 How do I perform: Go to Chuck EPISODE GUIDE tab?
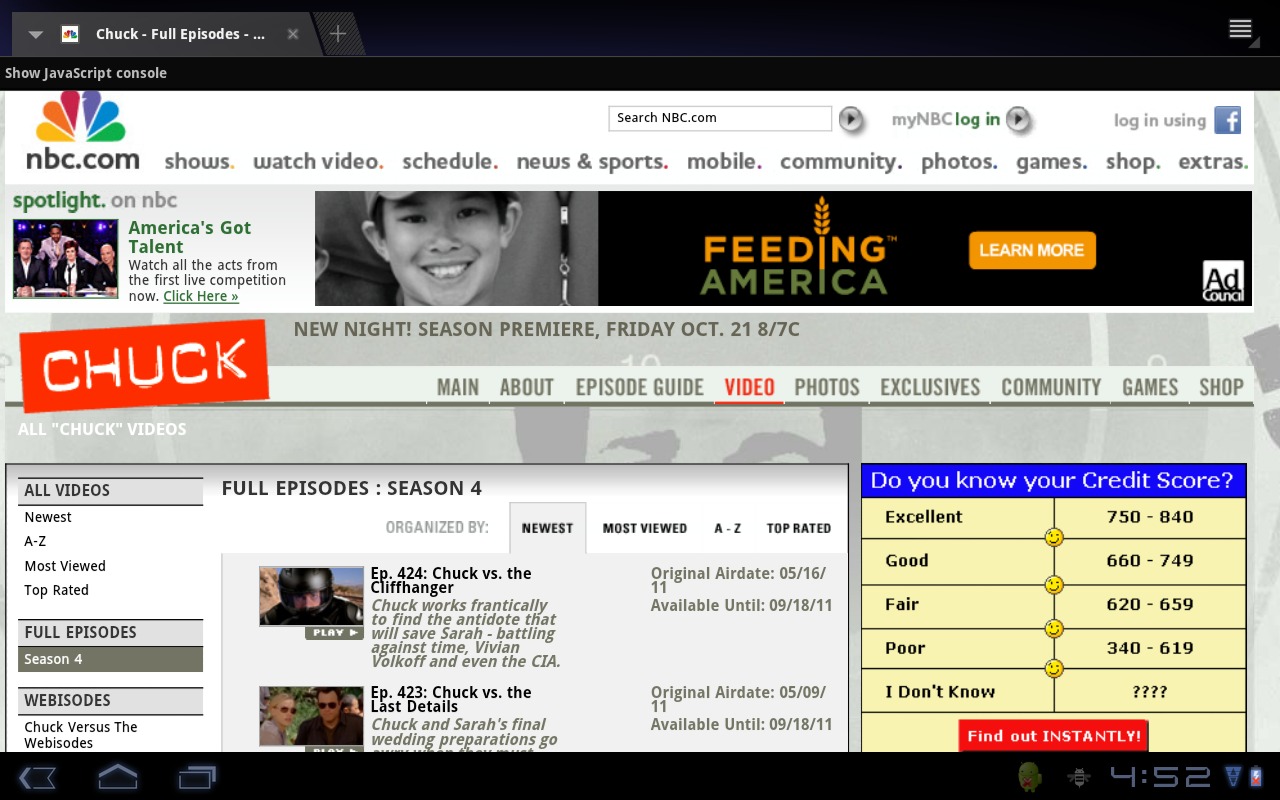click(640, 387)
